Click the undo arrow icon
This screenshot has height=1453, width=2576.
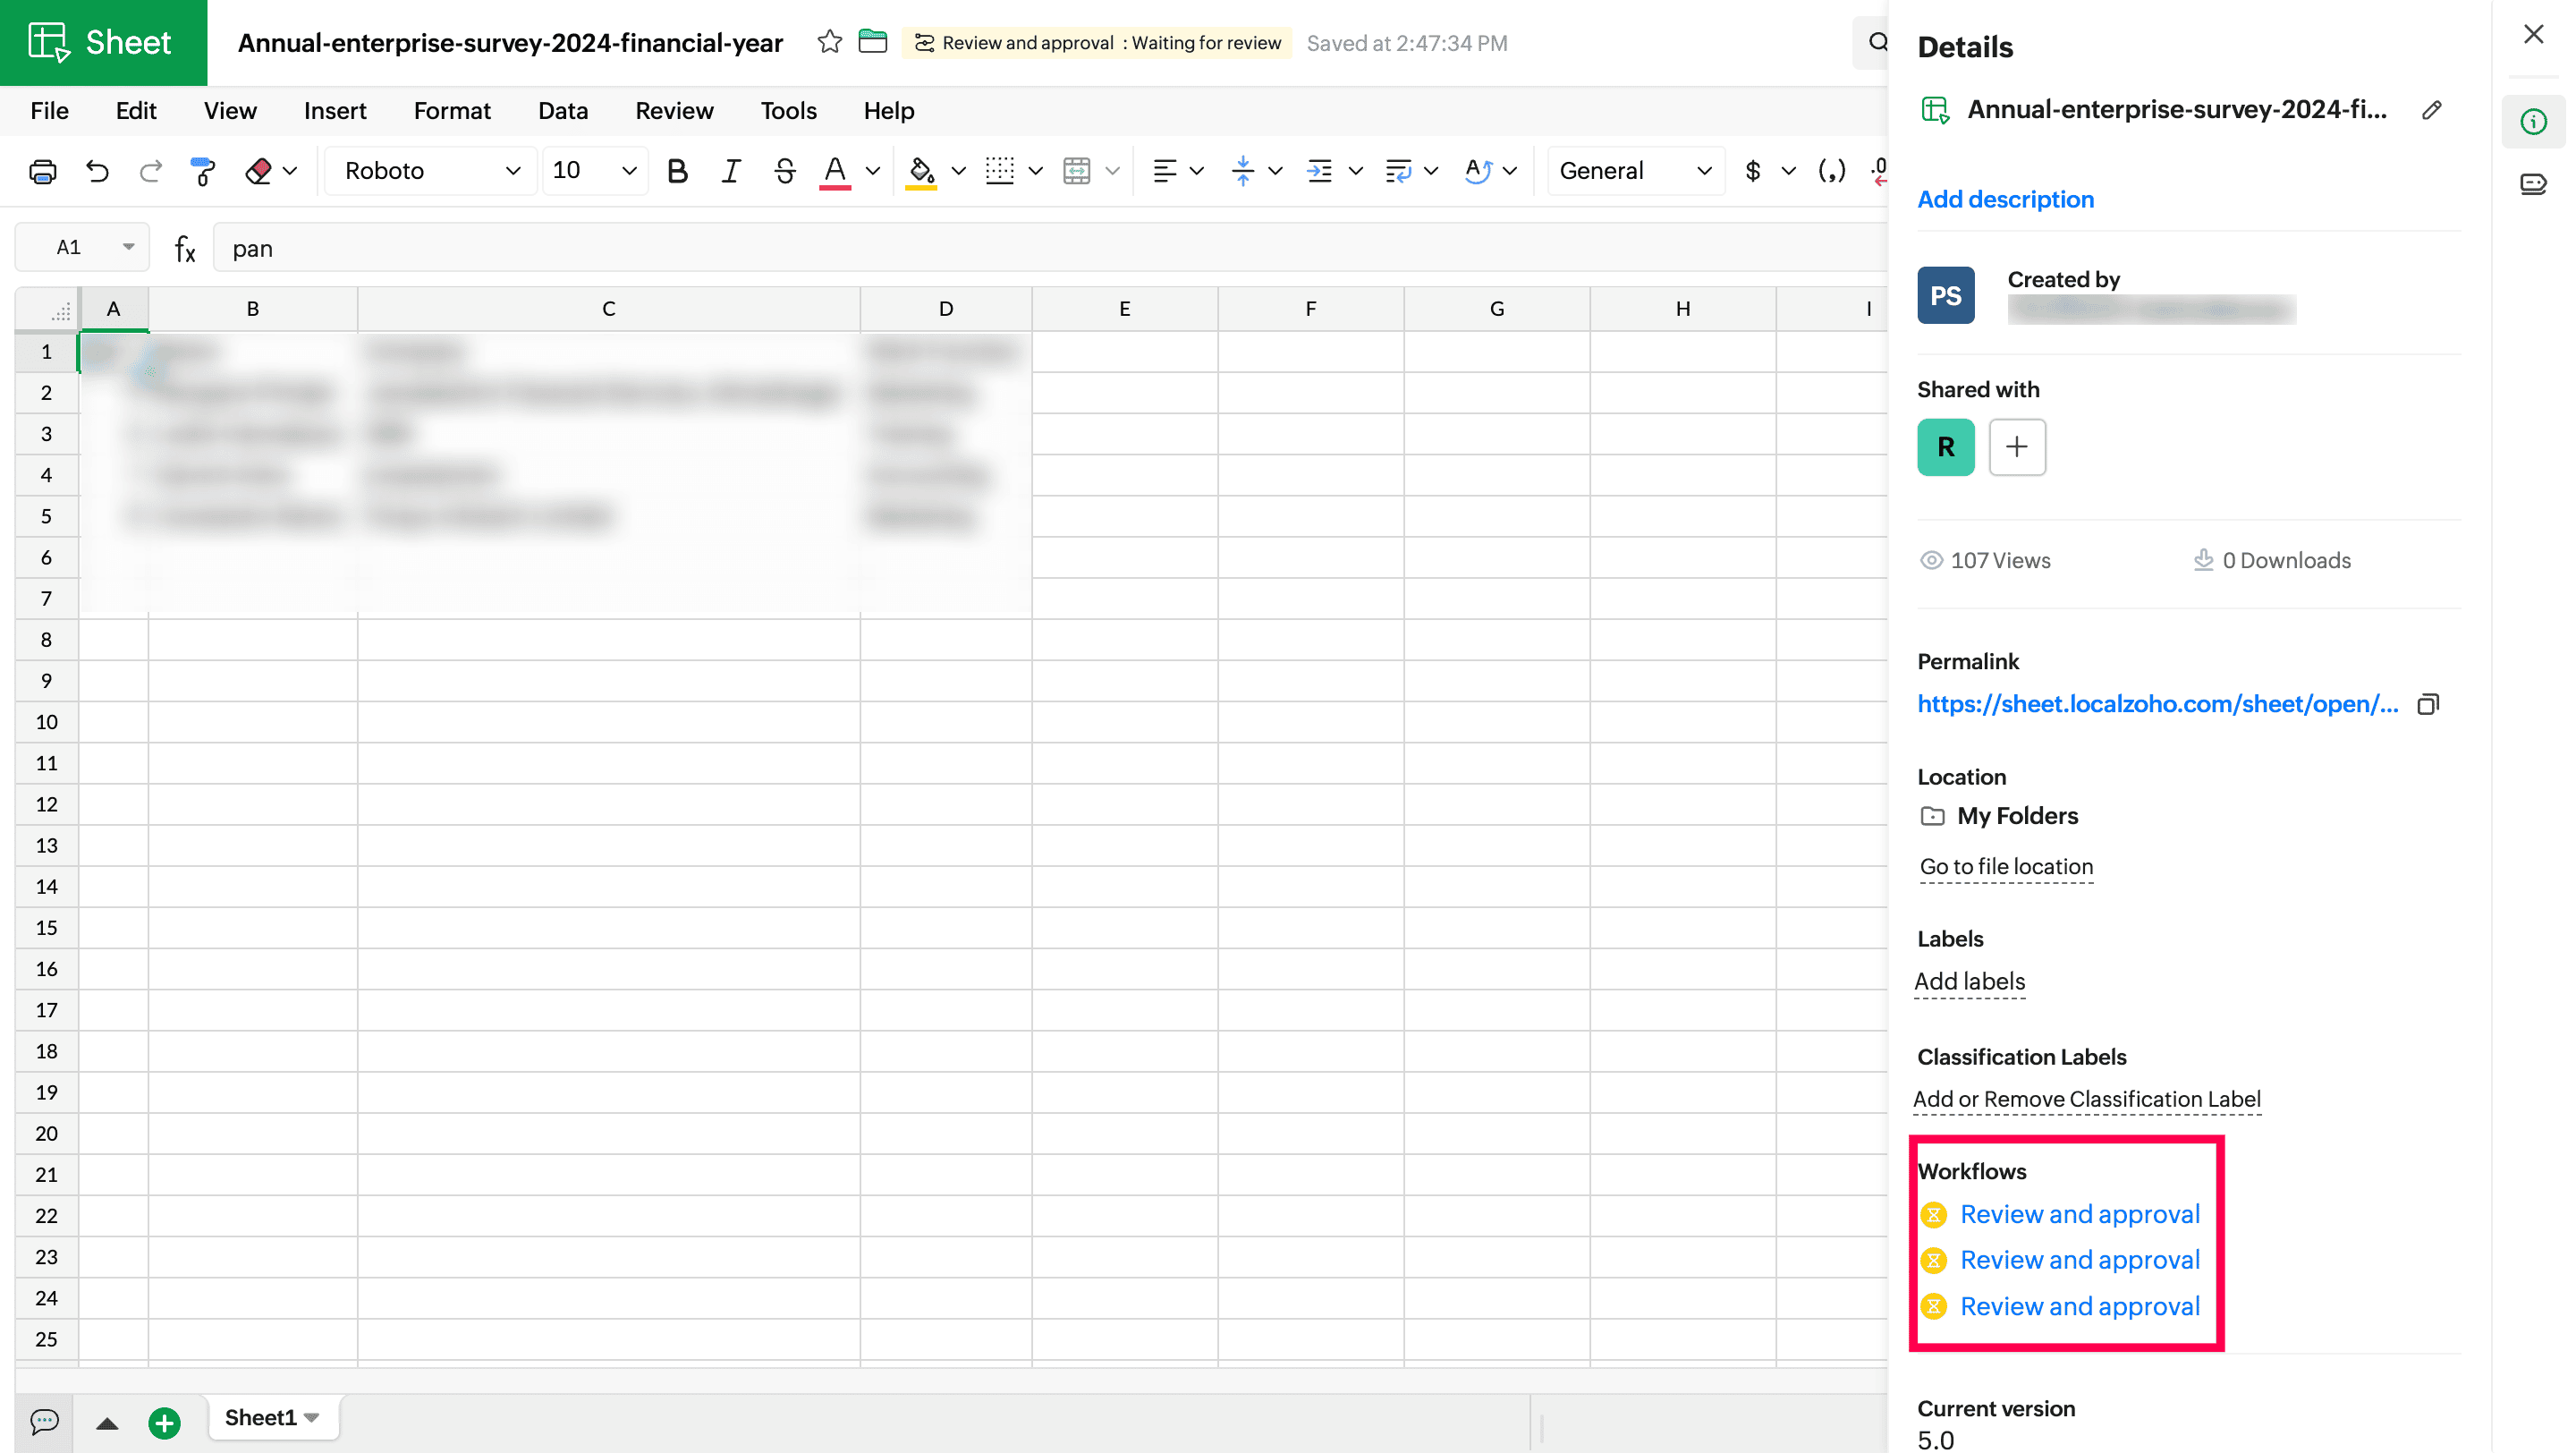coord(97,171)
